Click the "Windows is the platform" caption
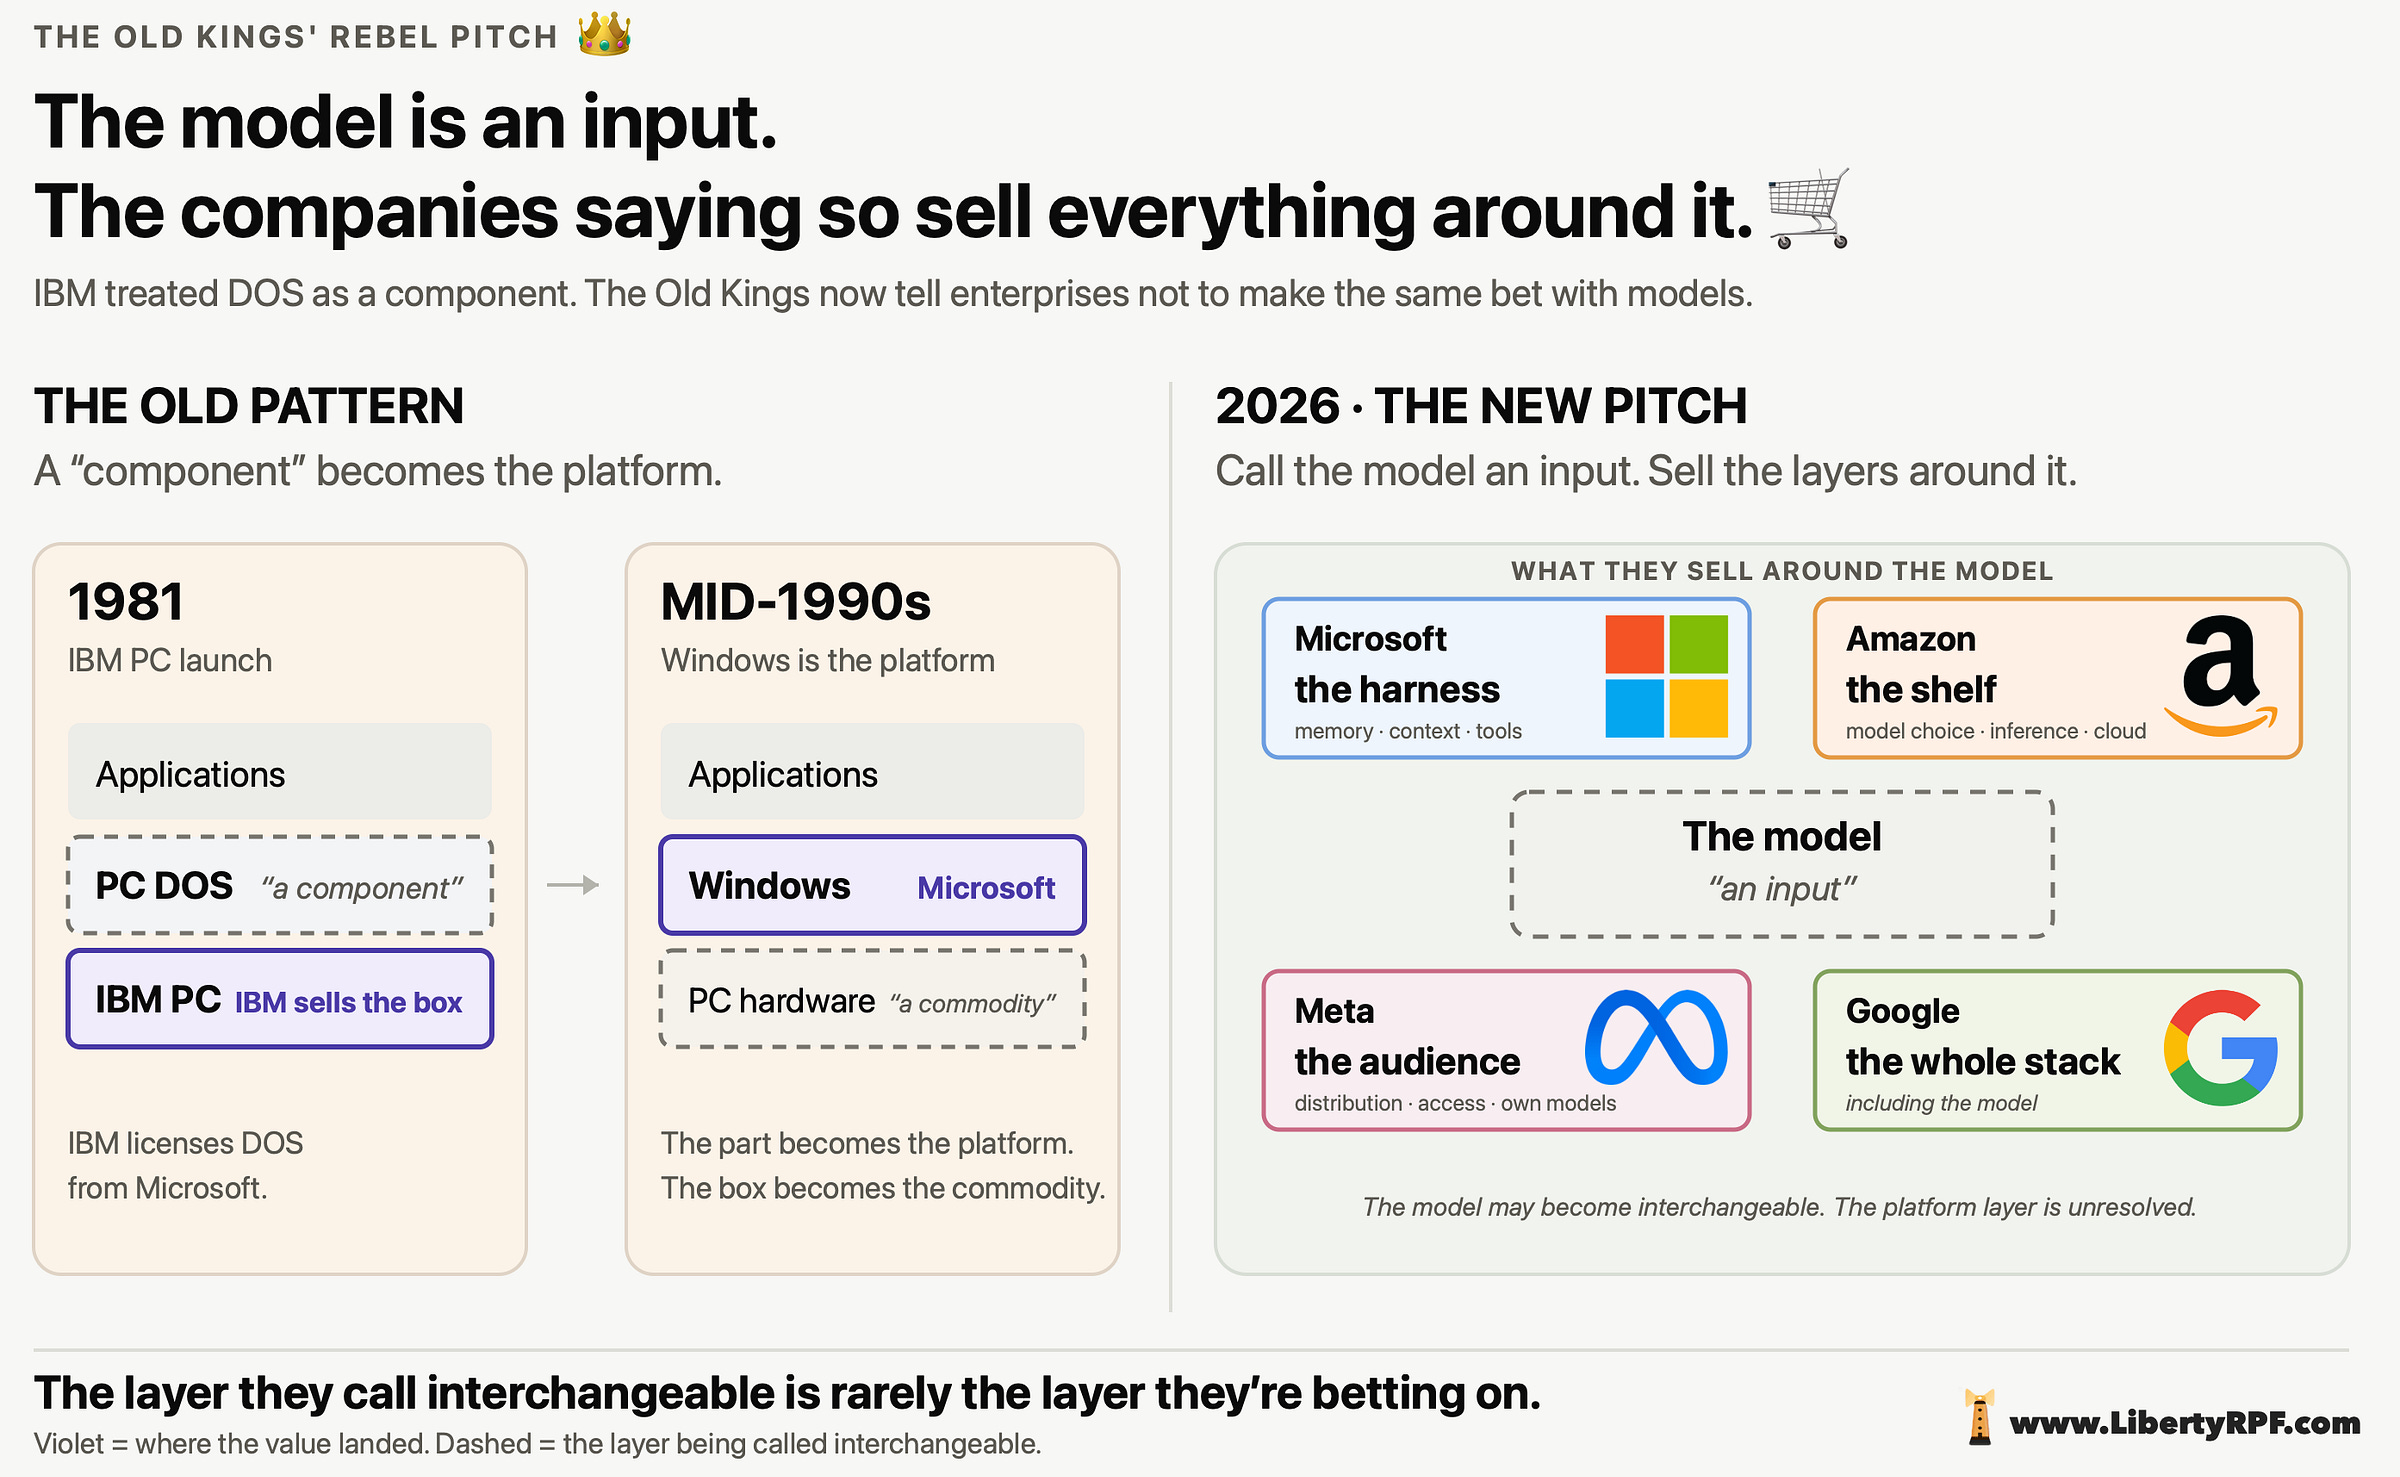Screen dimensions: 2400x1477 828,661
